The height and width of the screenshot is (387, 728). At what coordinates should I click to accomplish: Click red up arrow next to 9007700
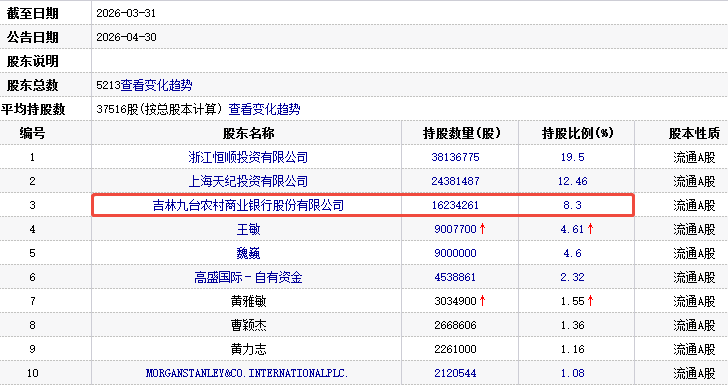482,229
